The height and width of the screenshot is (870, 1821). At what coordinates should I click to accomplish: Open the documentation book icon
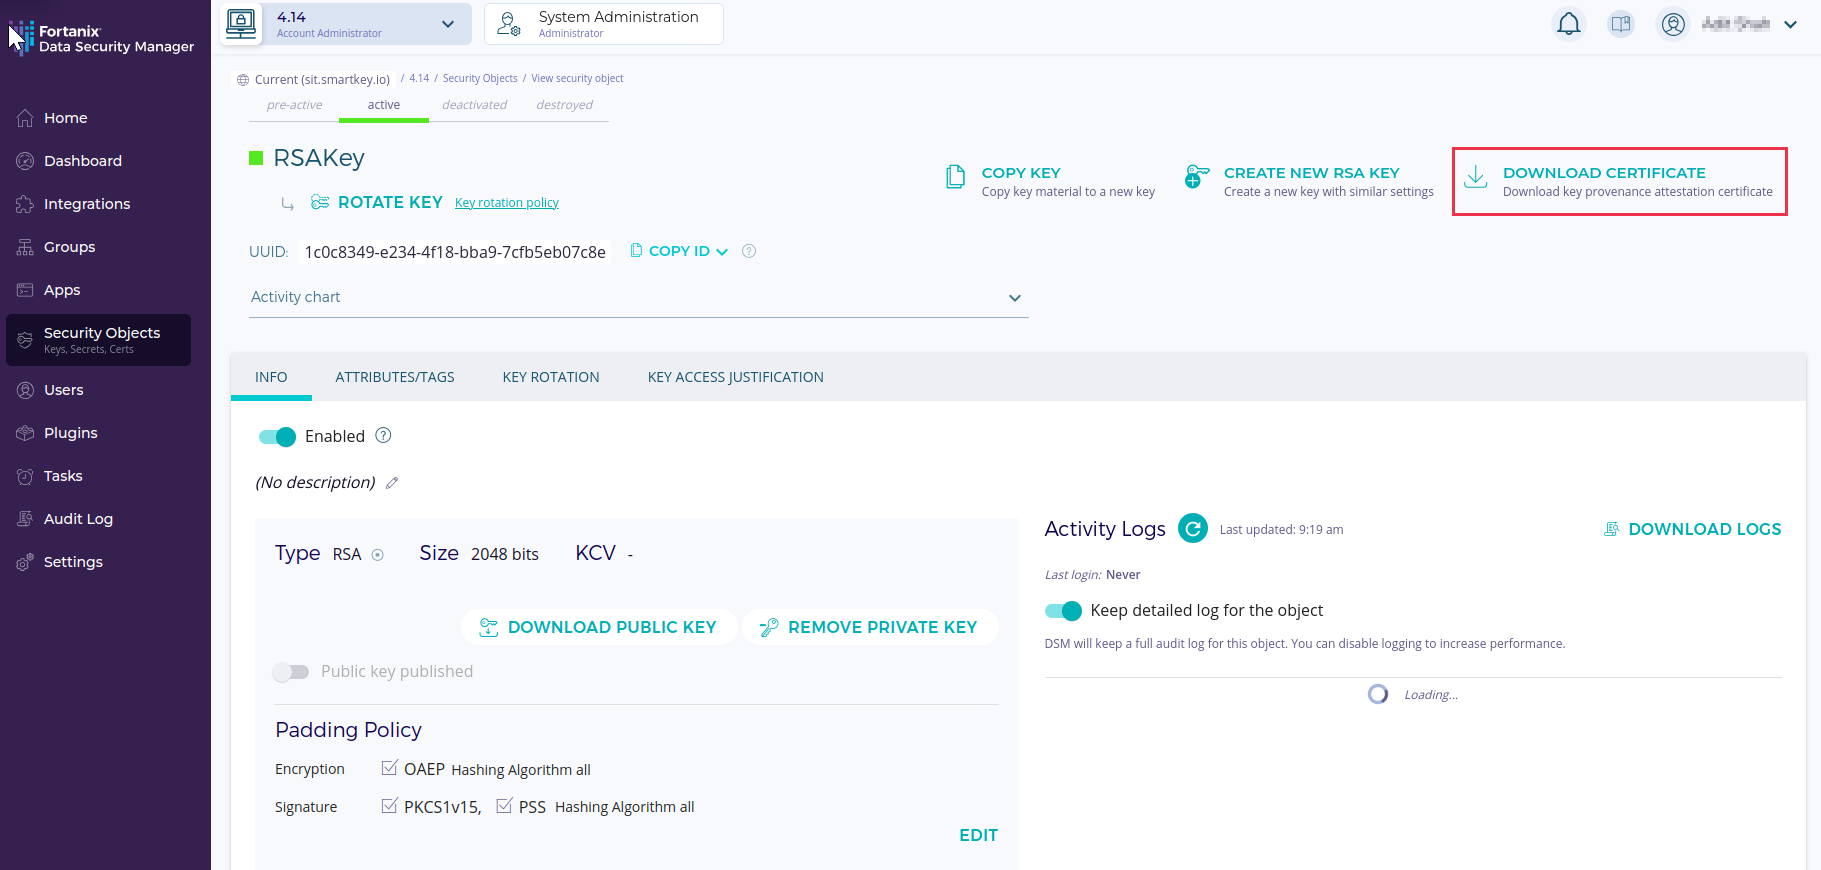click(x=1620, y=24)
